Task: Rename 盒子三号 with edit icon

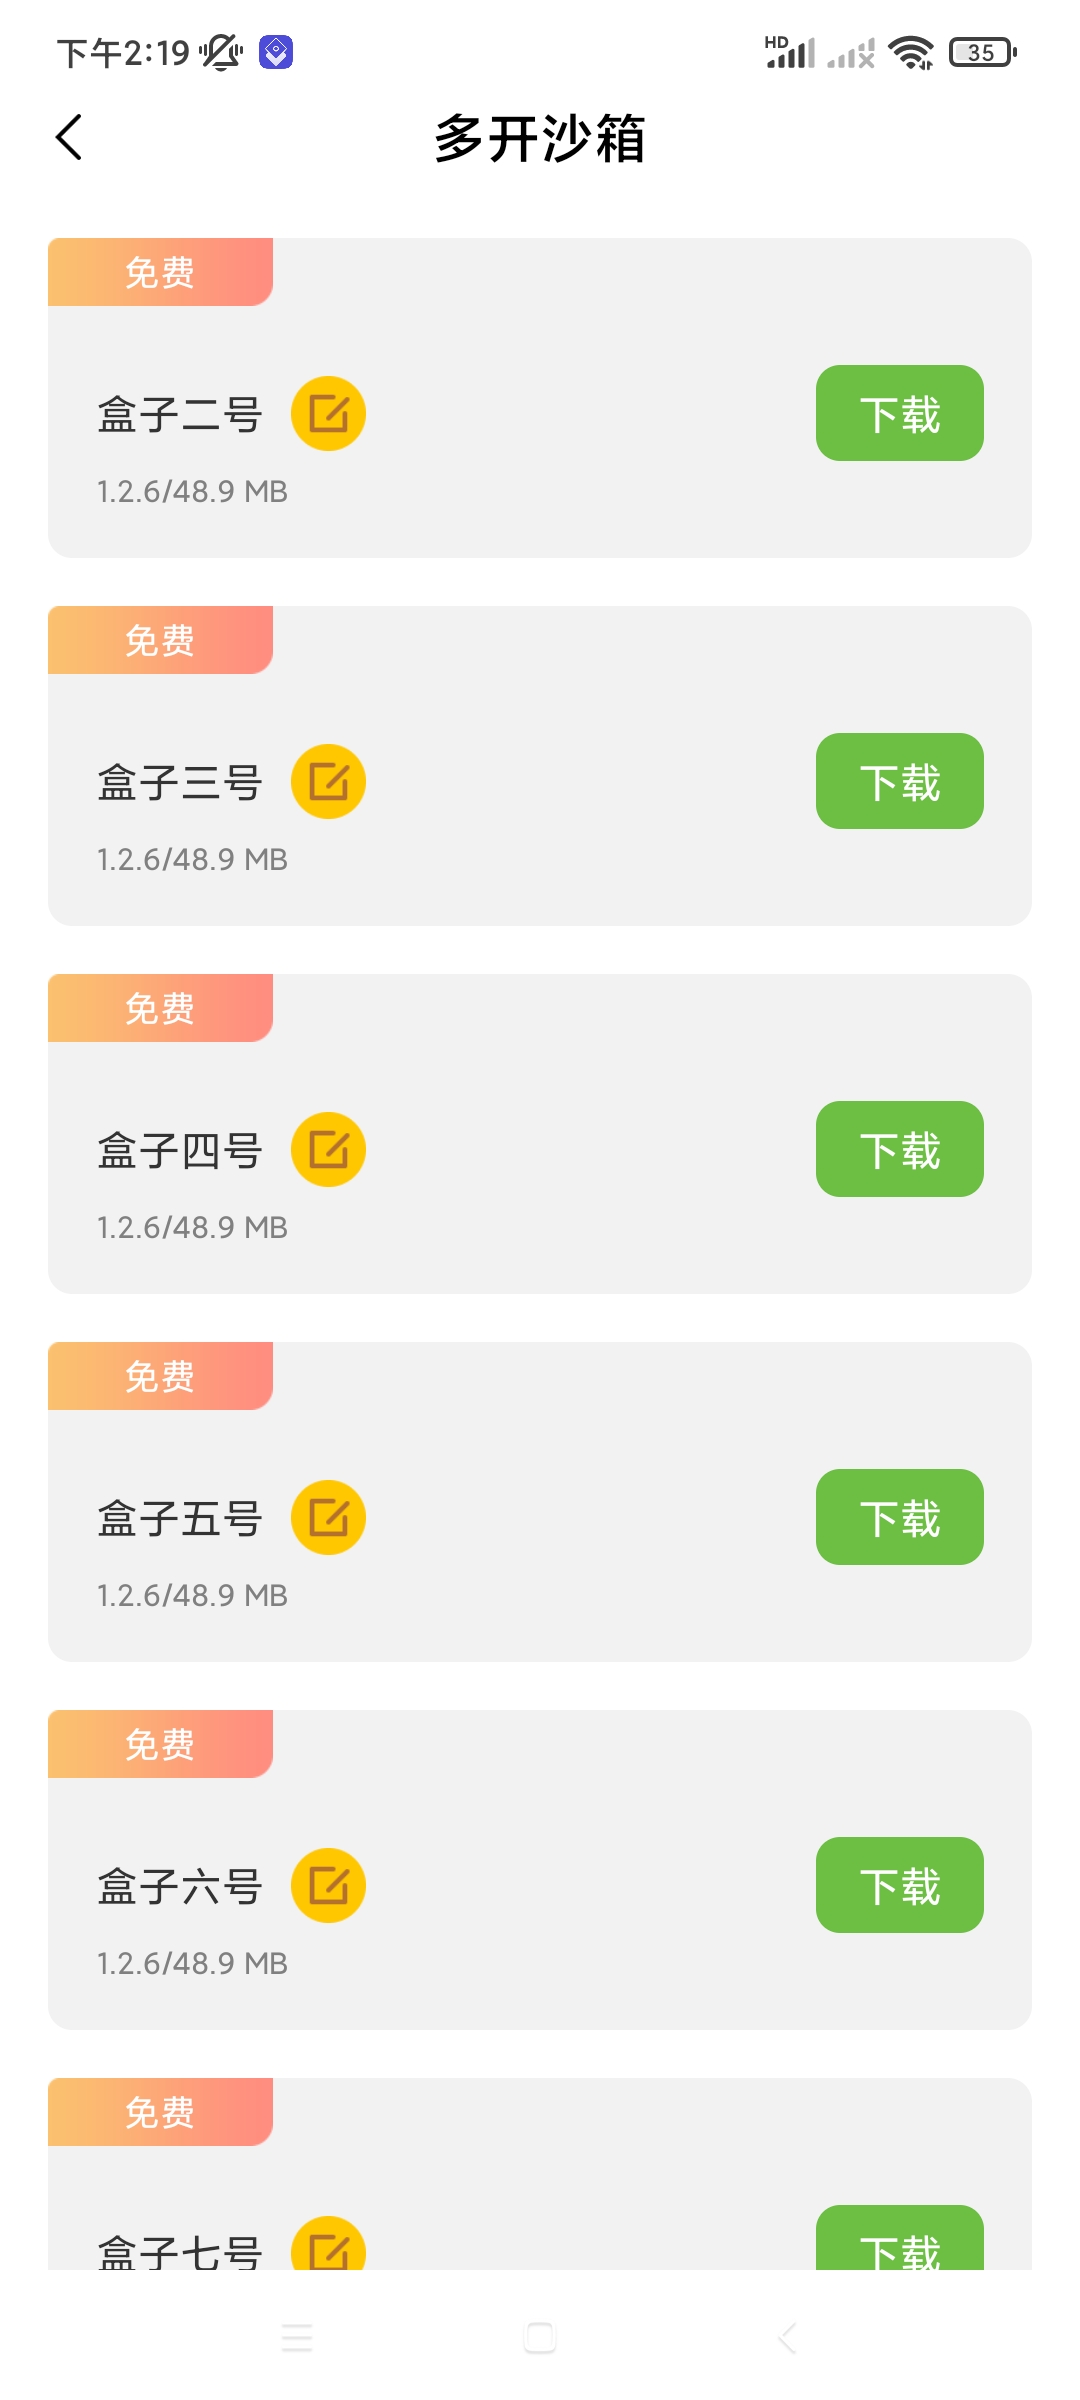Action: point(328,781)
